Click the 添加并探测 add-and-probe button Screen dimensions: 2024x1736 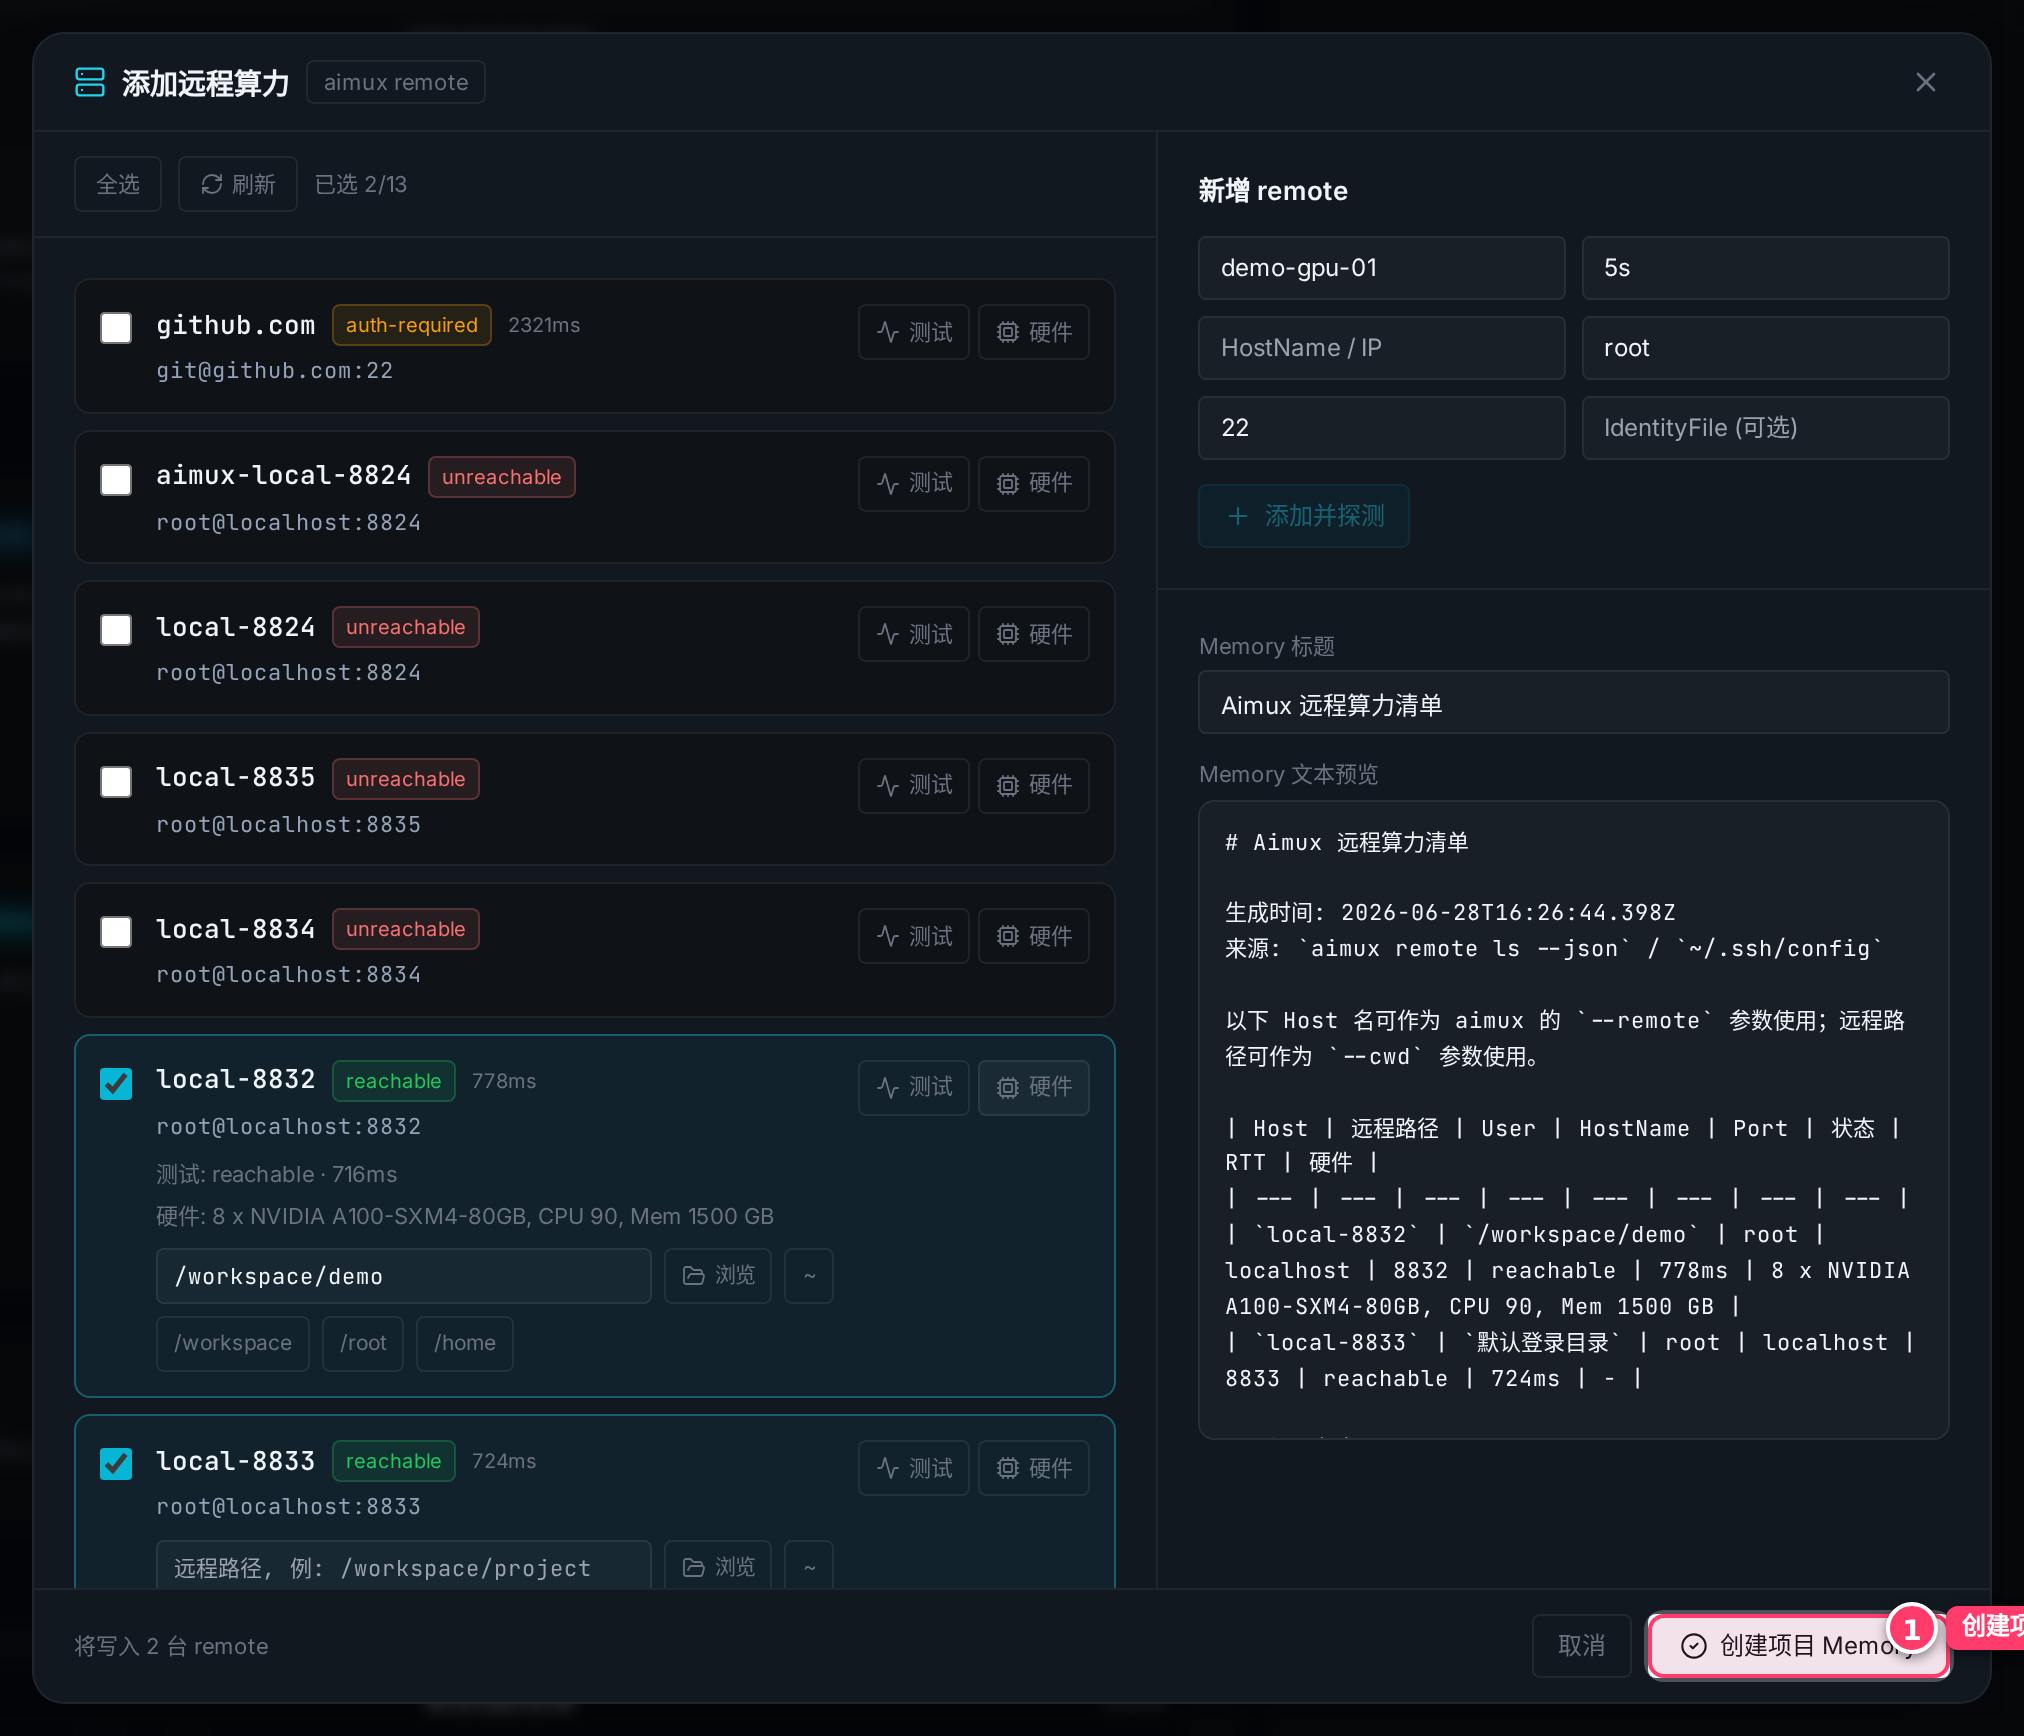pos(1304,516)
